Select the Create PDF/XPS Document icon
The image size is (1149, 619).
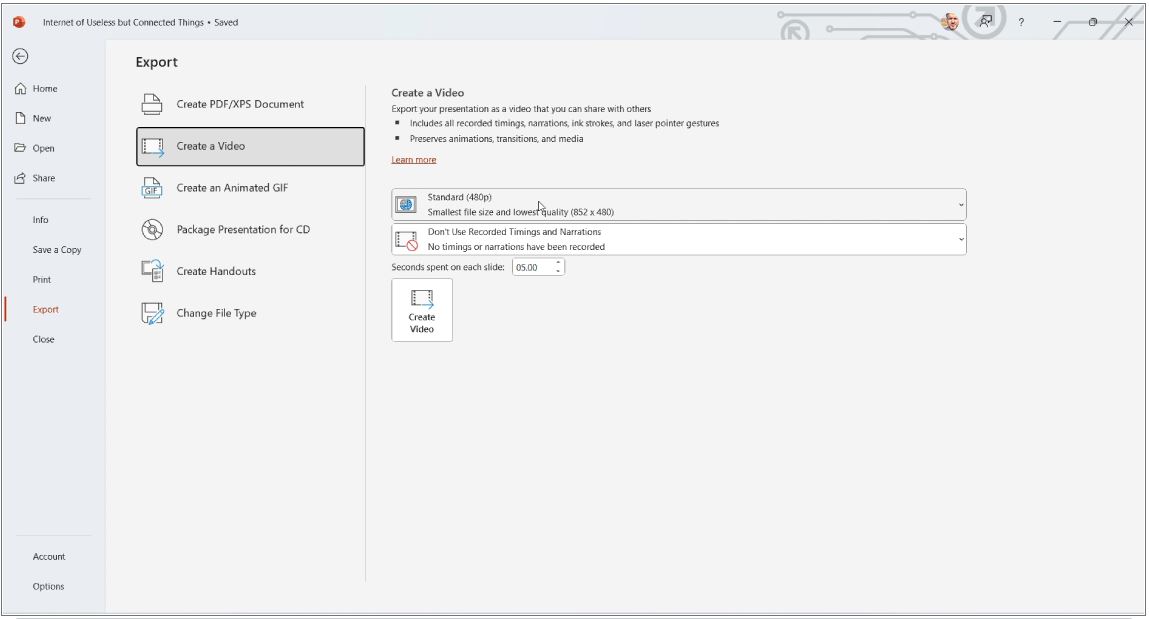154,101
